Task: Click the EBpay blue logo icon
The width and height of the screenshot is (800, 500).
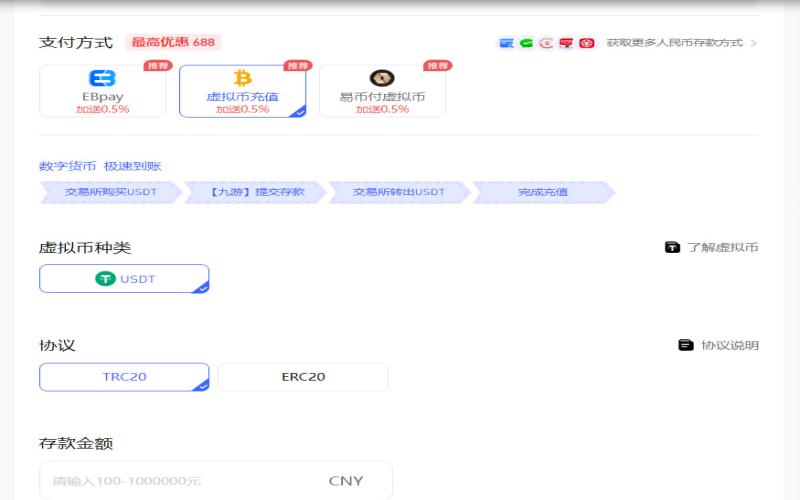Action: [103, 78]
